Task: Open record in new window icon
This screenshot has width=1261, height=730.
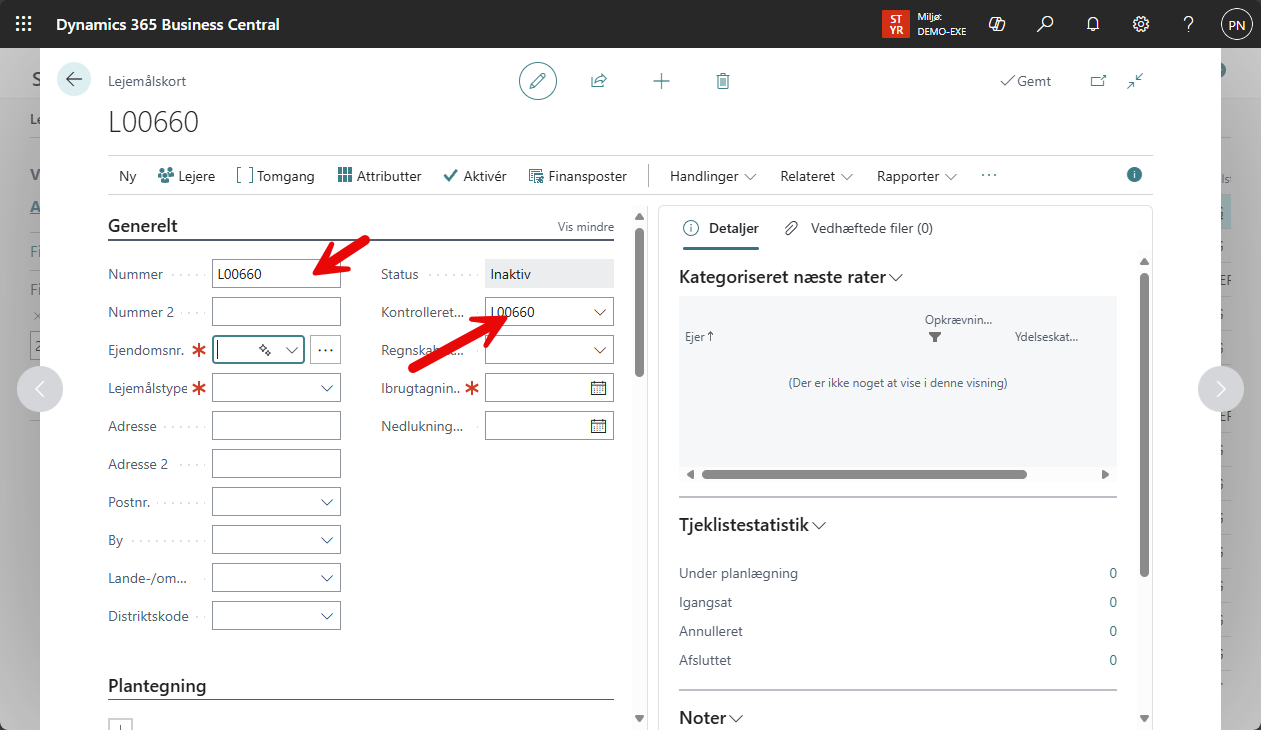Action: 1098,81
